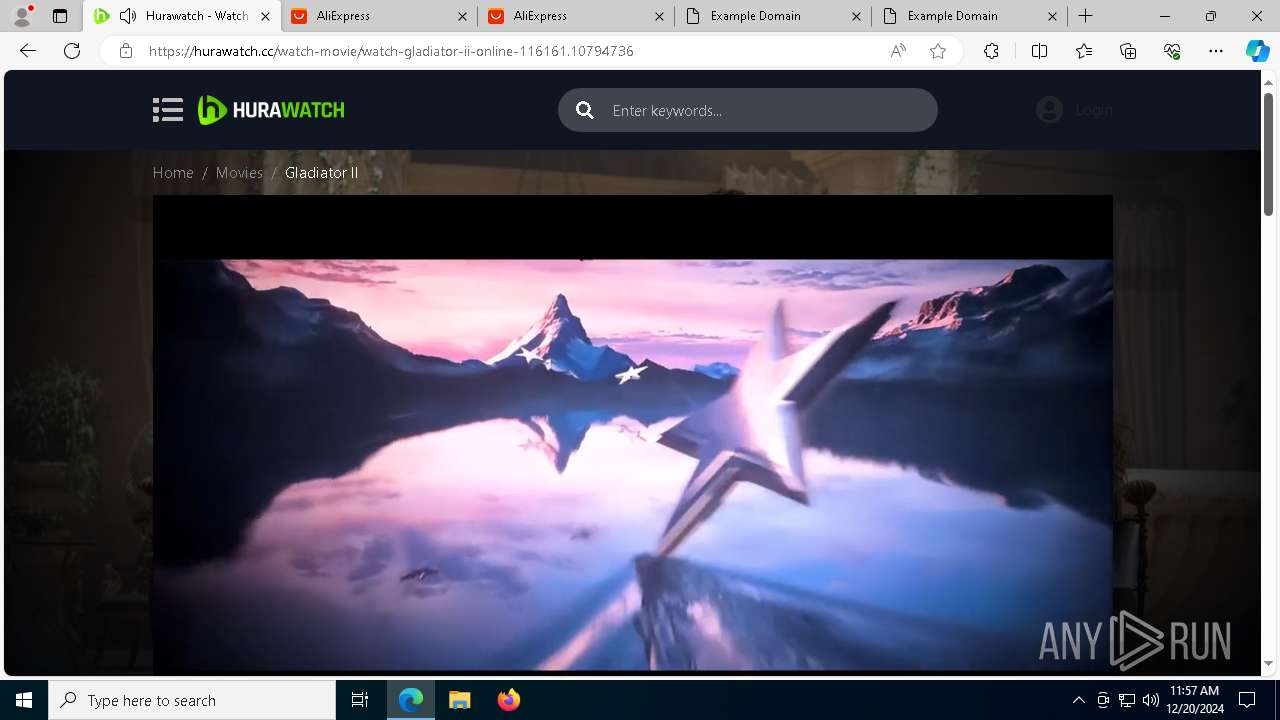
Task: Open the Windows Start menu
Action: [x=24, y=700]
